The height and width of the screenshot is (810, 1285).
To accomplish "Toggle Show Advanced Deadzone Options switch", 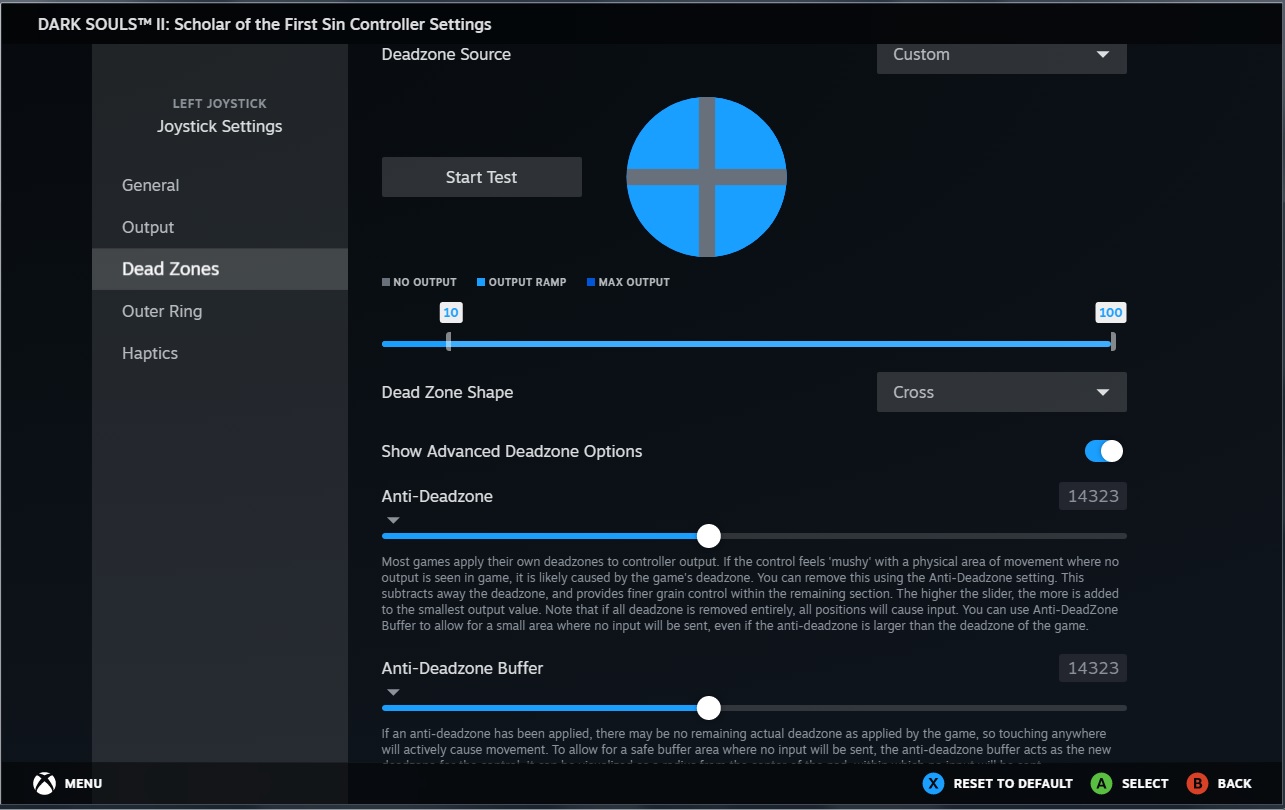I will (1103, 451).
